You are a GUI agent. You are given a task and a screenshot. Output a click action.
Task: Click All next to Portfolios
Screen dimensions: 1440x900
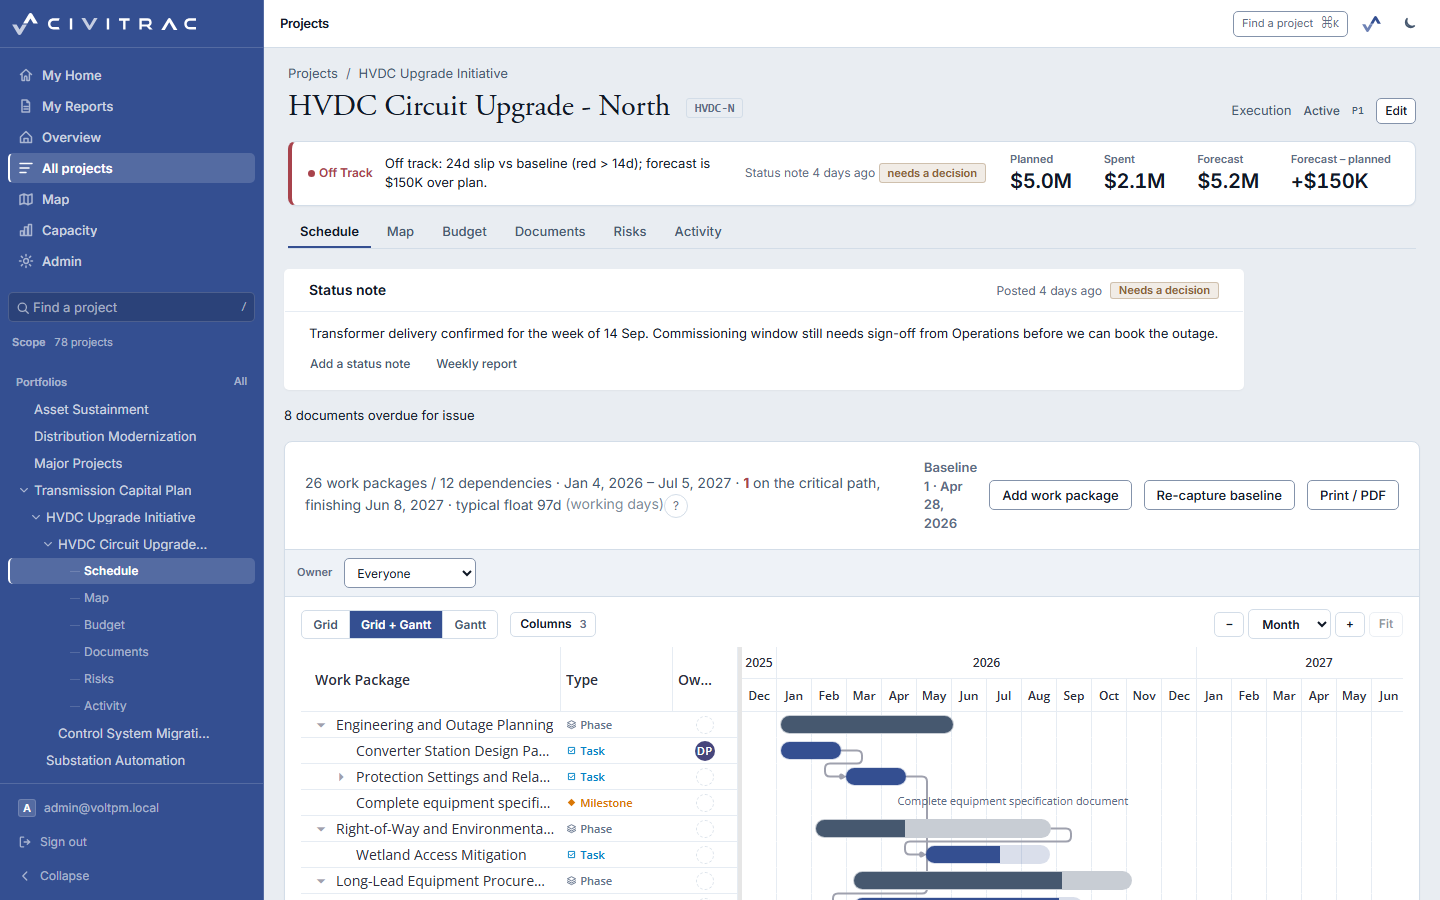tap(240, 381)
